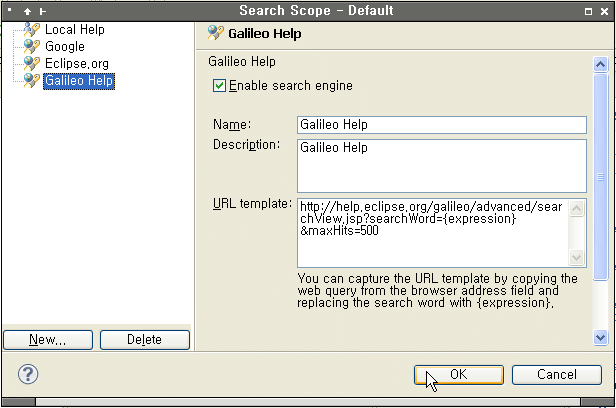The image size is (616, 408).
Task: Click the Eclipse.org search engine icon
Action: (x=31, y=63)
